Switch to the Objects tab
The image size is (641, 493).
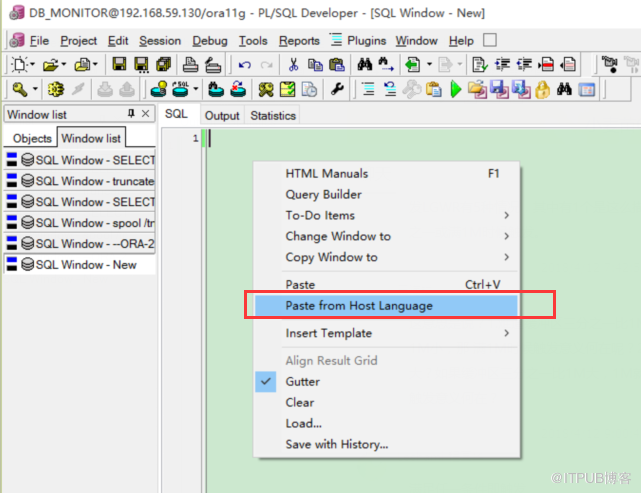pos(32,138)
